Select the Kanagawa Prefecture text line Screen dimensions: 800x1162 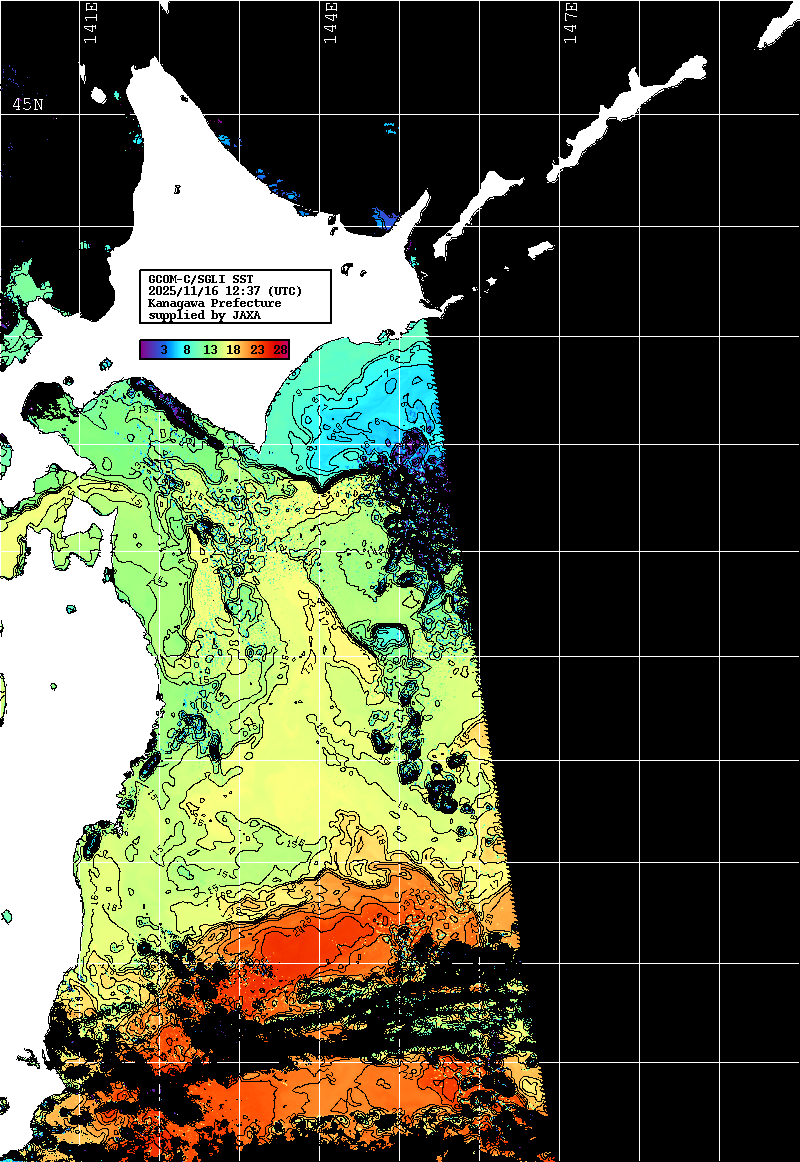[x=214, y=303]
